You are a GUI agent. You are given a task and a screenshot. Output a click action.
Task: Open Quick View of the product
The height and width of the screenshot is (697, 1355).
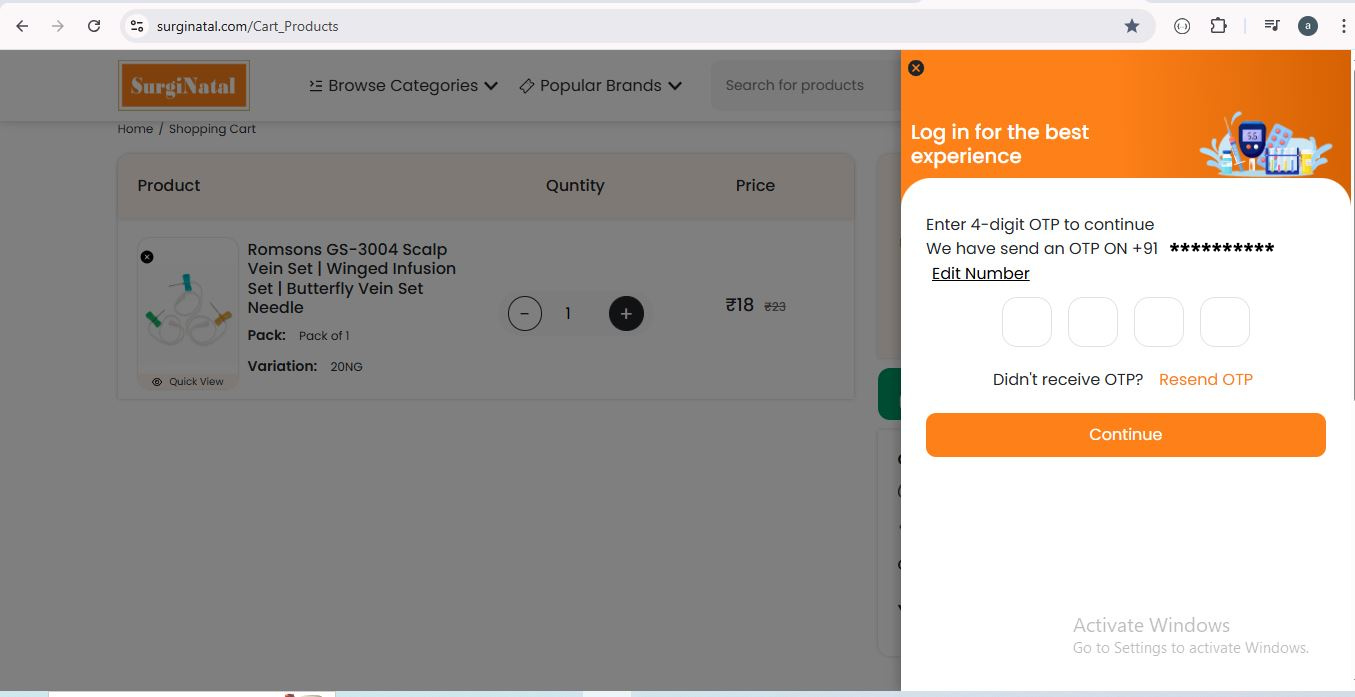[188, 382]
